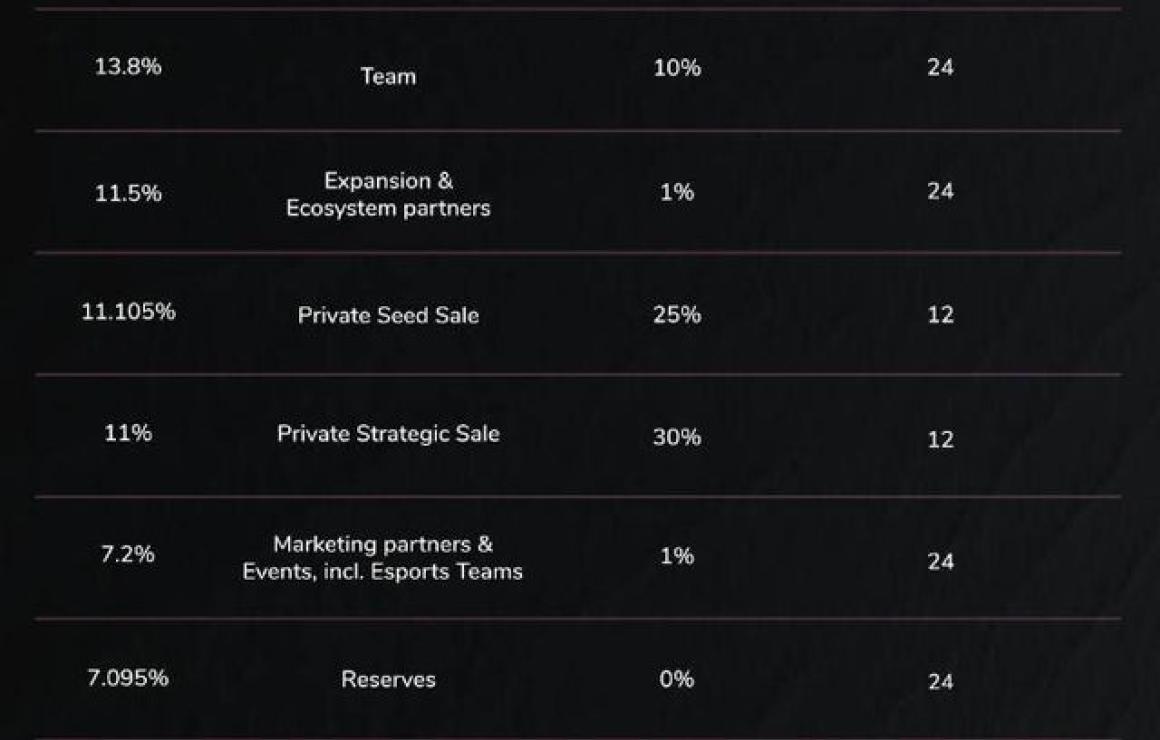Select Marketing partners & Events label
The width and height of the screenshot is (1160, 740).
click(382, 558)
